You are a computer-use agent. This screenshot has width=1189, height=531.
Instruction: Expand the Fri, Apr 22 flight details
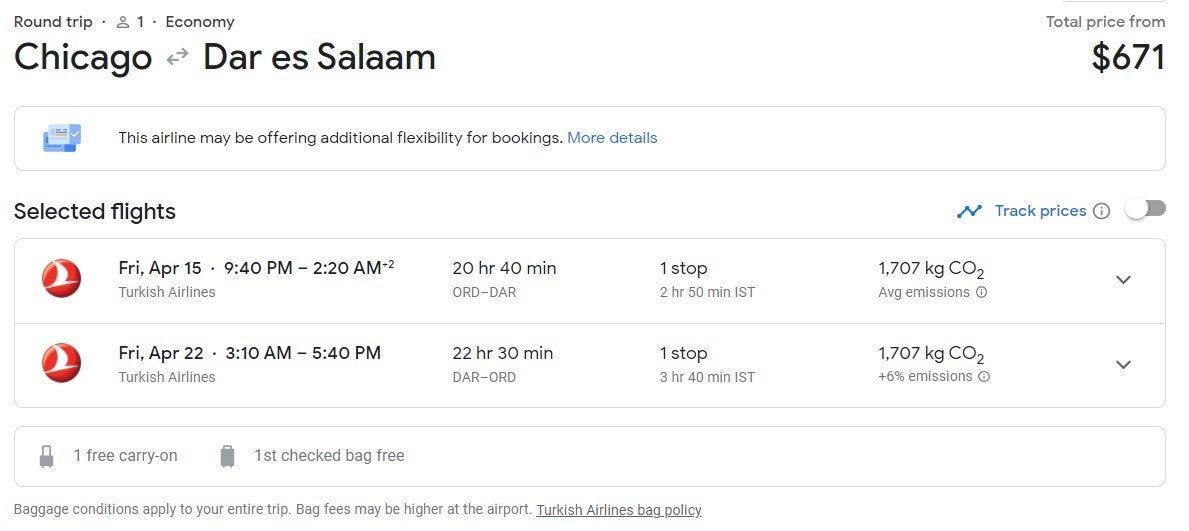tap(1123, 365)
